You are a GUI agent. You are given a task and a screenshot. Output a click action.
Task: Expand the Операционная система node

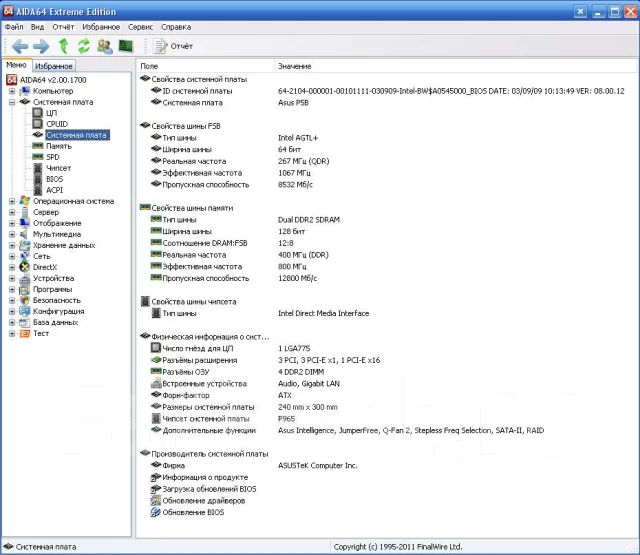(x=12, y=201)
